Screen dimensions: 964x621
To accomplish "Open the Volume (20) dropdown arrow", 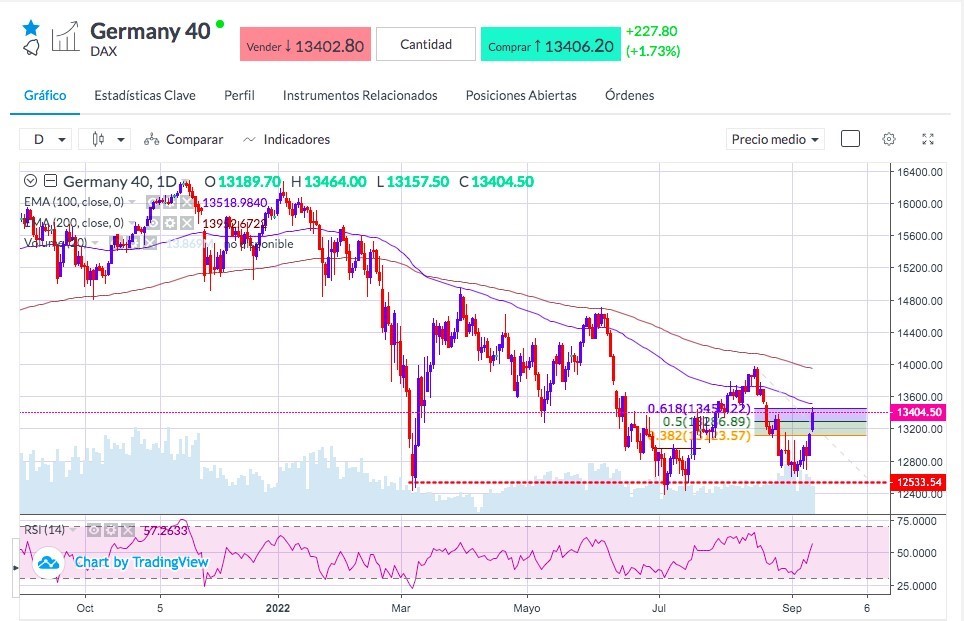I will click(x=96, y=243).
